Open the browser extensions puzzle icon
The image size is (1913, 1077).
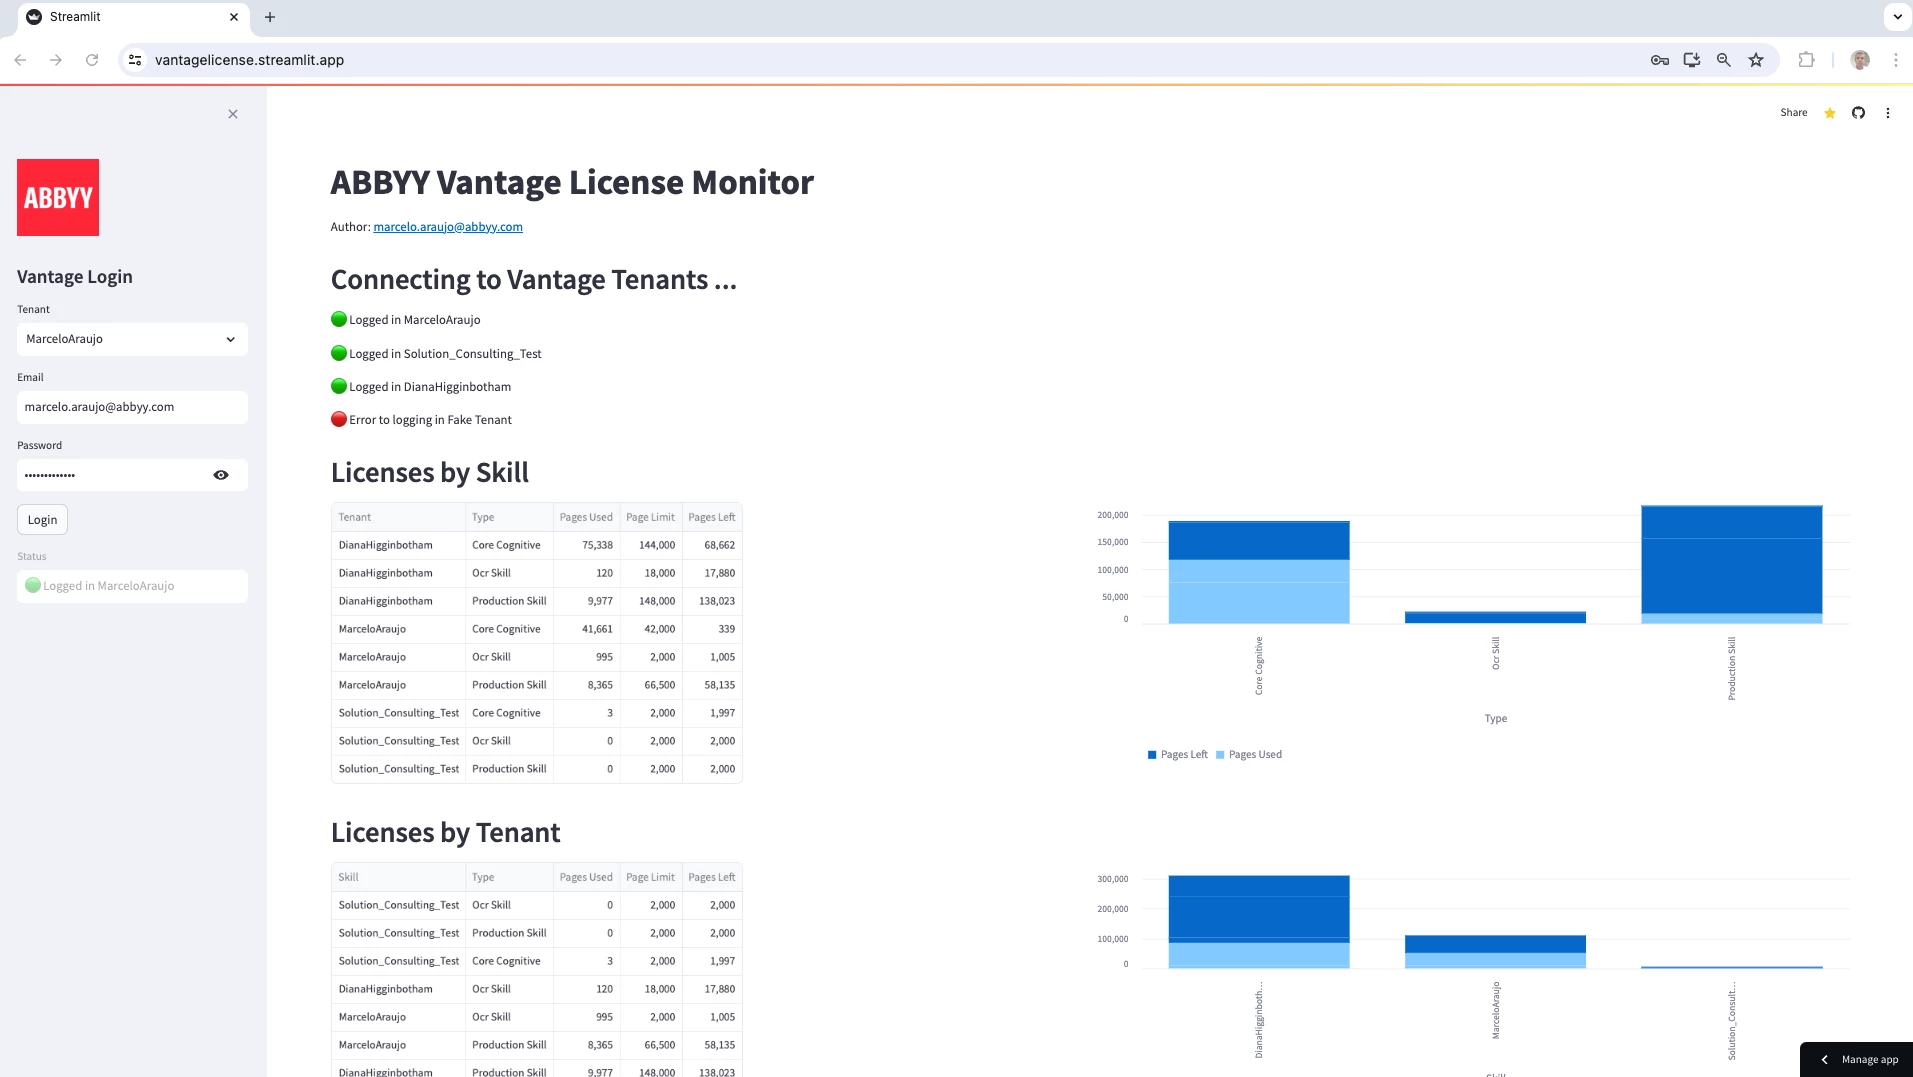(1806, 60)
